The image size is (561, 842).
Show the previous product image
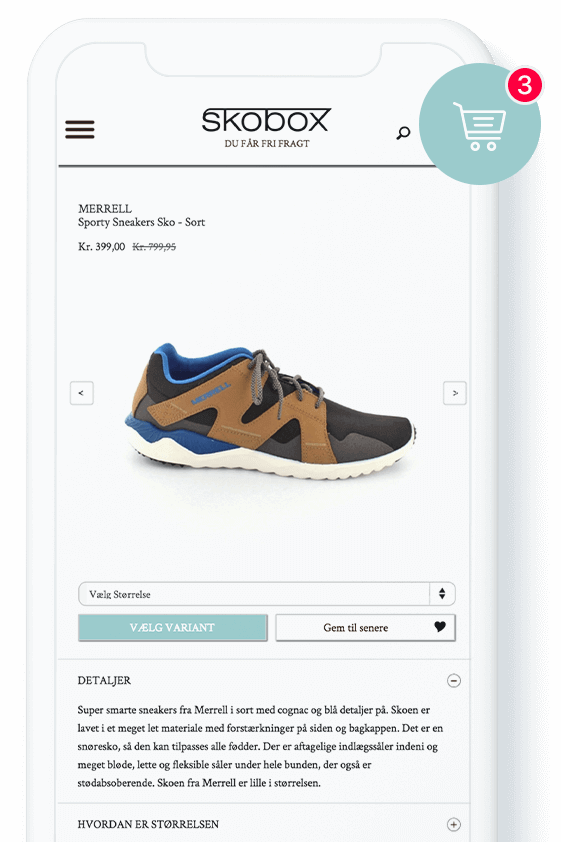[x=82, y=393]
